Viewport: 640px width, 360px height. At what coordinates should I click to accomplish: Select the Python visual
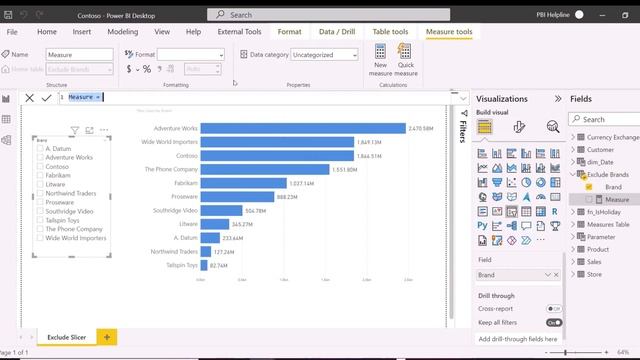tap(482, 226)
